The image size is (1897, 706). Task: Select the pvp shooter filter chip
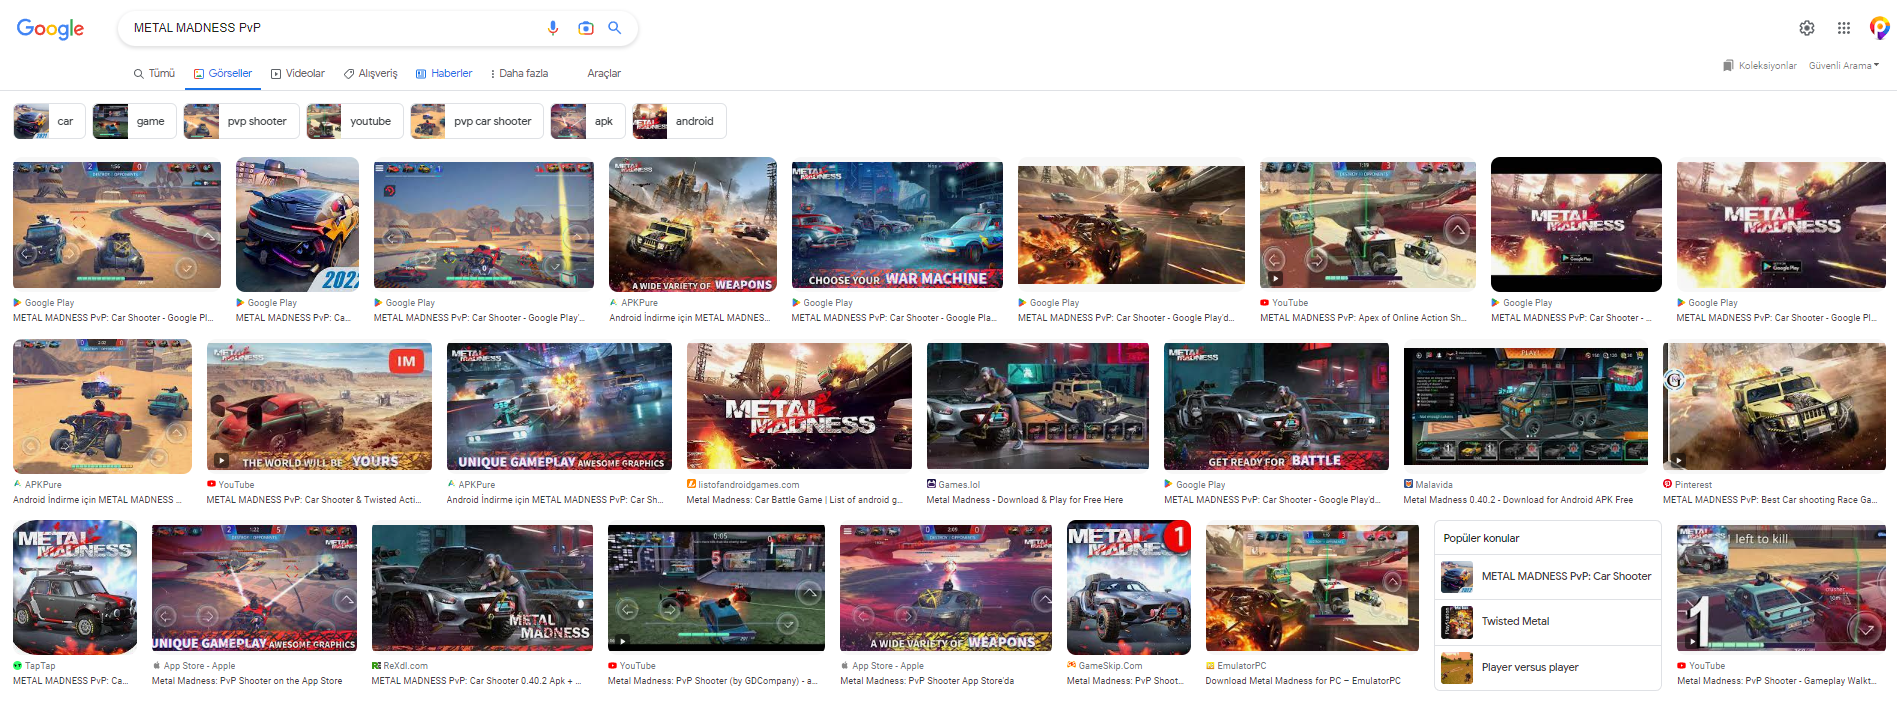pos(241,121)
